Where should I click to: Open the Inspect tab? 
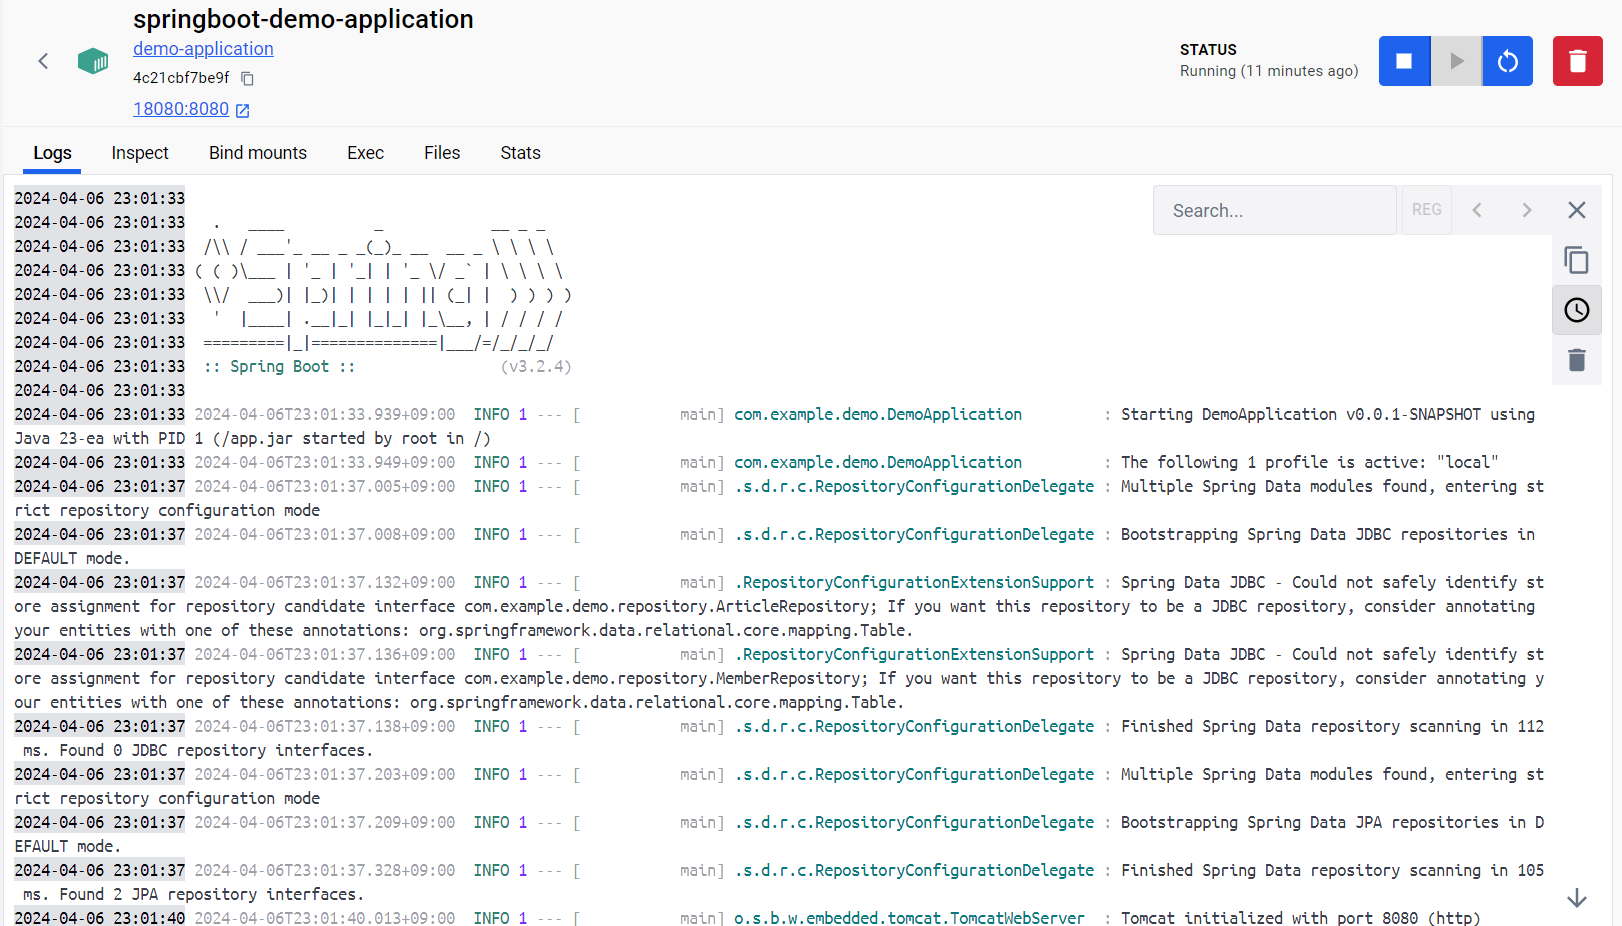(140, 153)
